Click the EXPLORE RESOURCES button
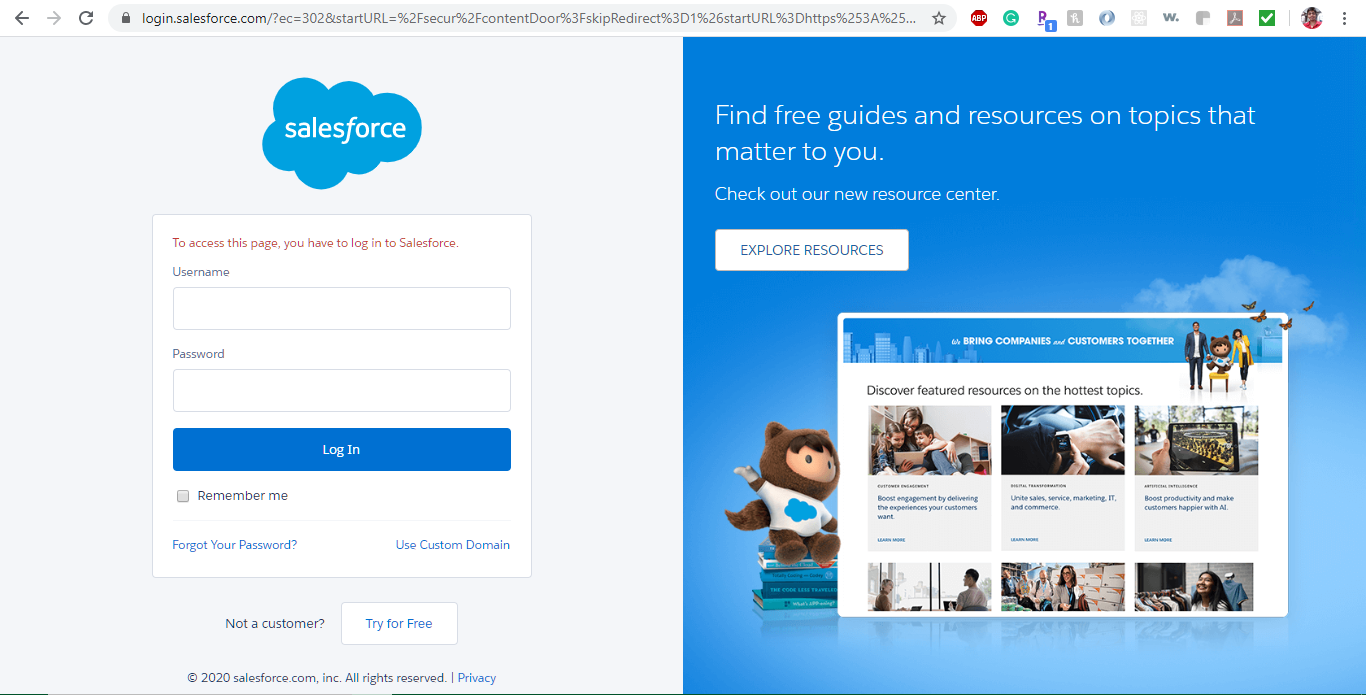Viewport: 1366px width, 695px height. (812, 250)
